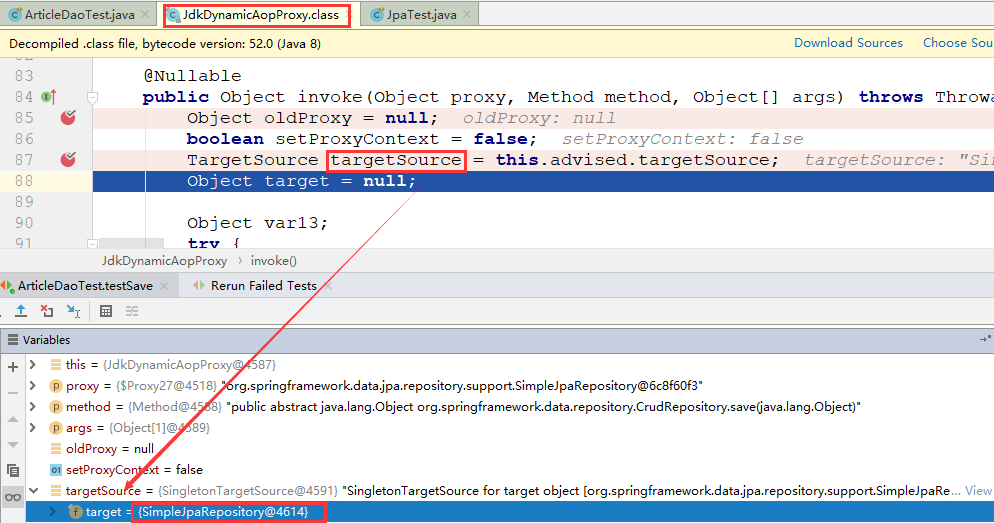Close the Rerun Failed Tests debug tab
Image resolution: width=994 pixels, height=523 pixels.
[x=328, y=286]
